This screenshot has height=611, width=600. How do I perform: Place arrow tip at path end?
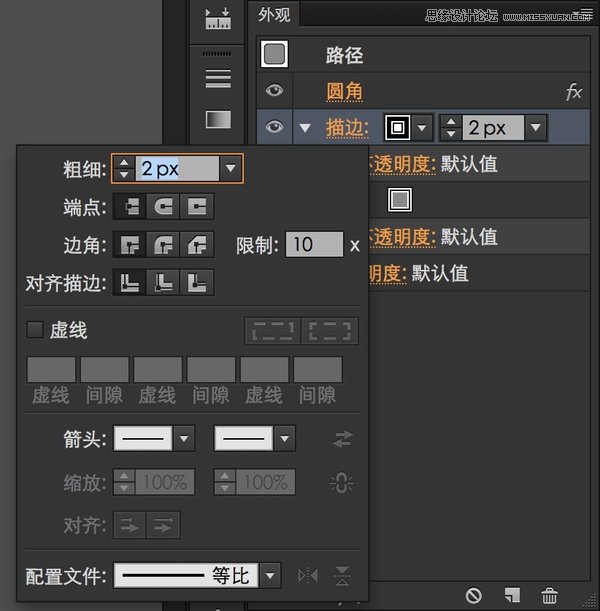(163, 526)
